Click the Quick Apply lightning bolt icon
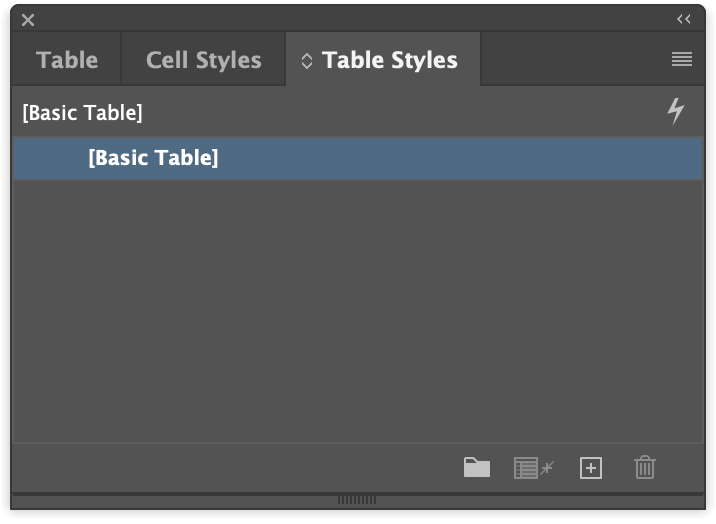The image size is (716, 524). [x=675, y=111]
